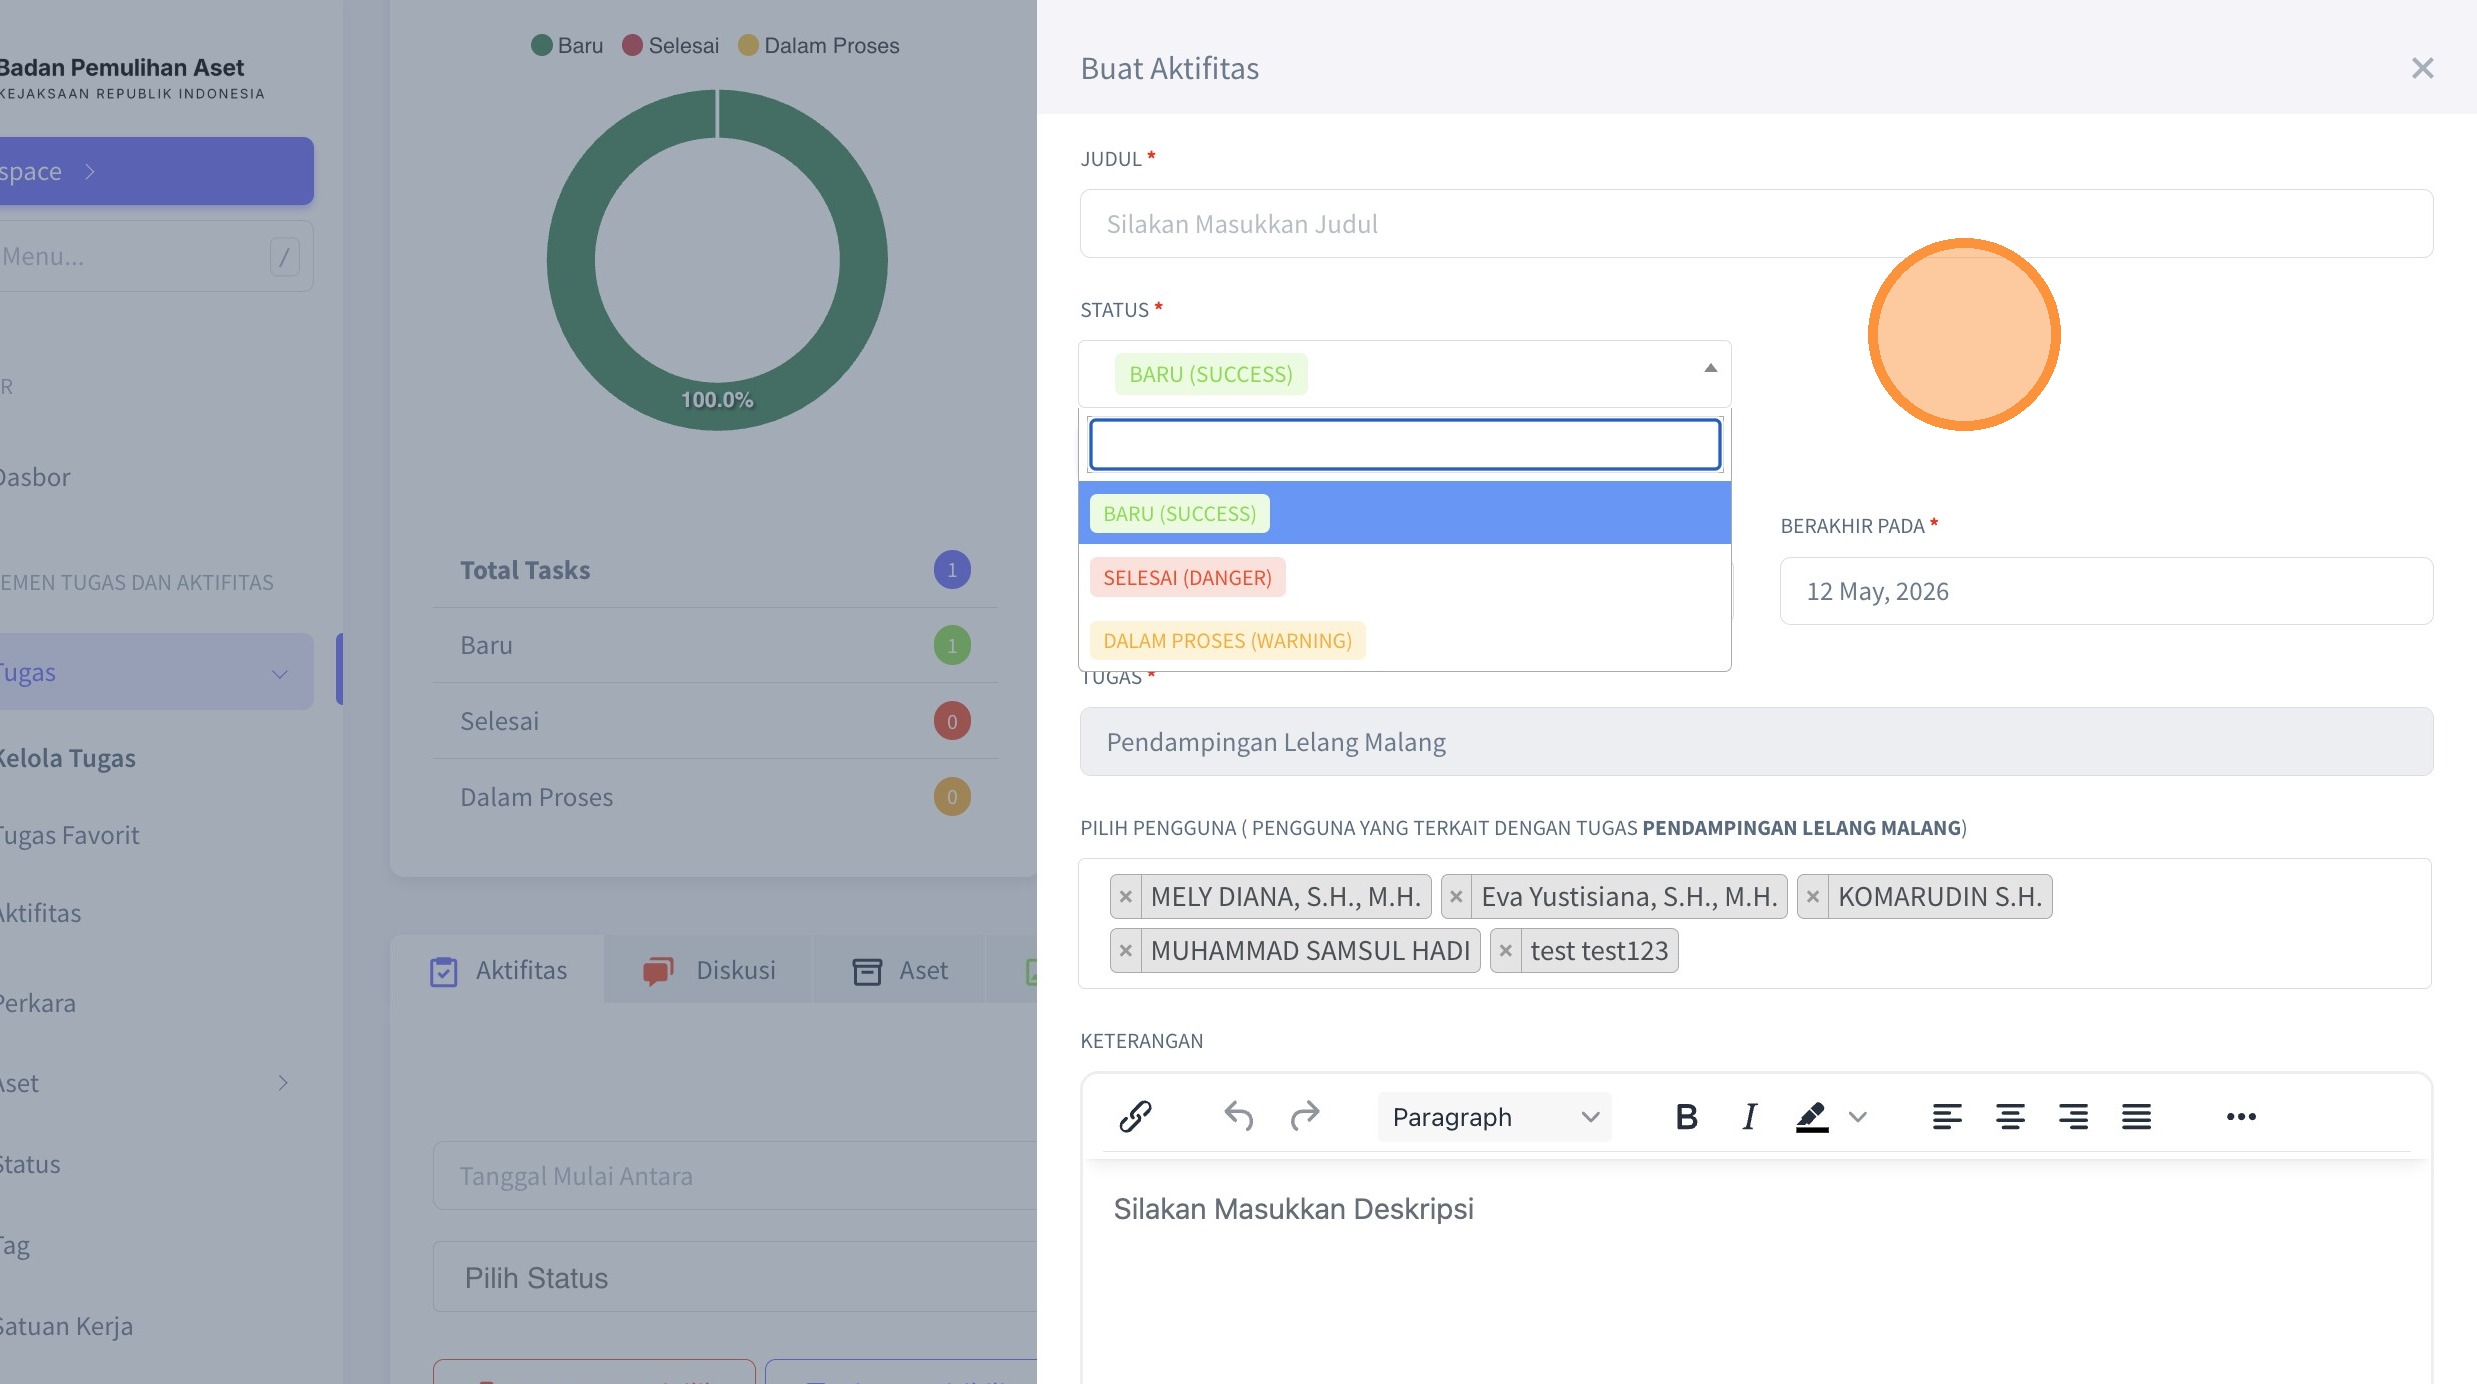2477x1384 pixels.
Task: Align text right
Action: pyautogui.click(x=2073, y=1116)
